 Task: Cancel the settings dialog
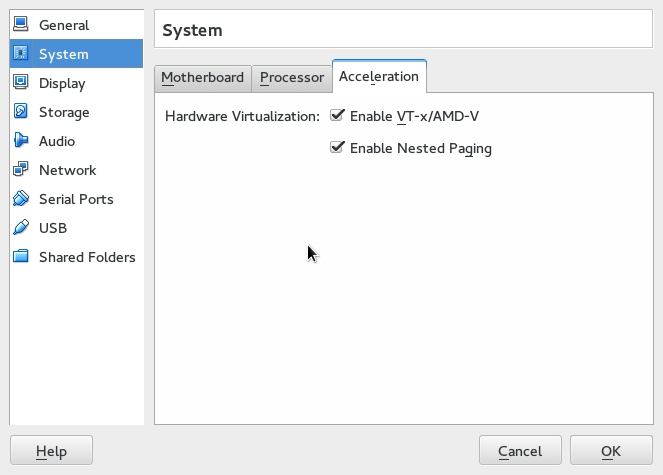520,451
